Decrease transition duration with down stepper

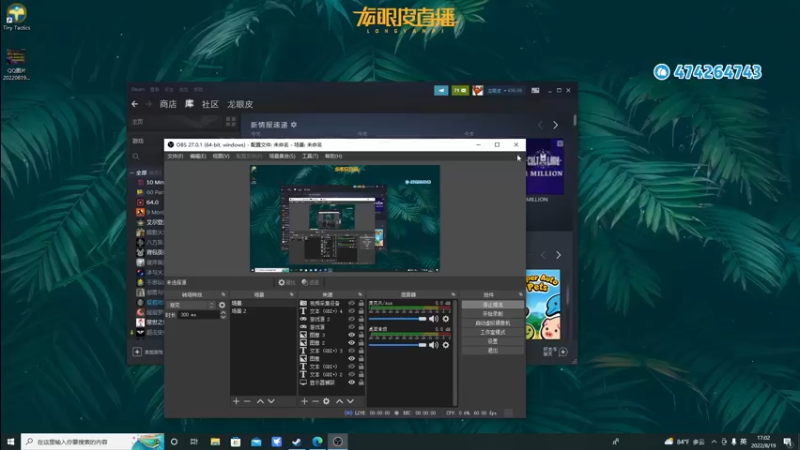[x=223, y=317]
